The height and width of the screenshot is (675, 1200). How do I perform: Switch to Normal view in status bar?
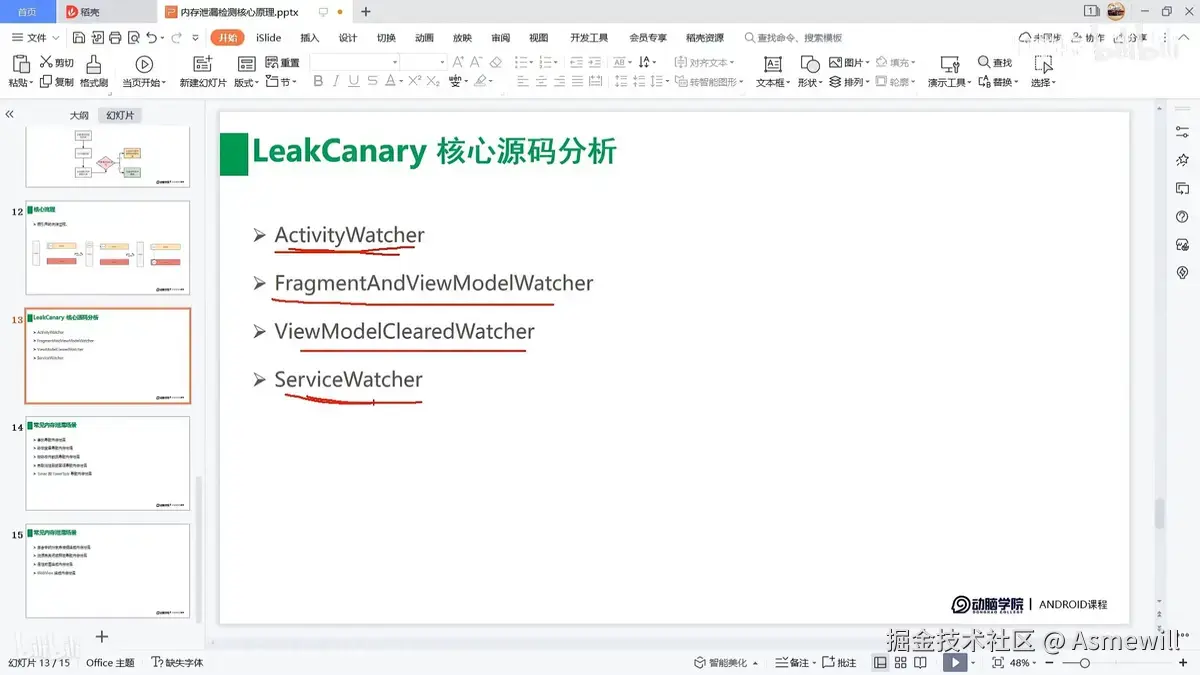(880, 662)
